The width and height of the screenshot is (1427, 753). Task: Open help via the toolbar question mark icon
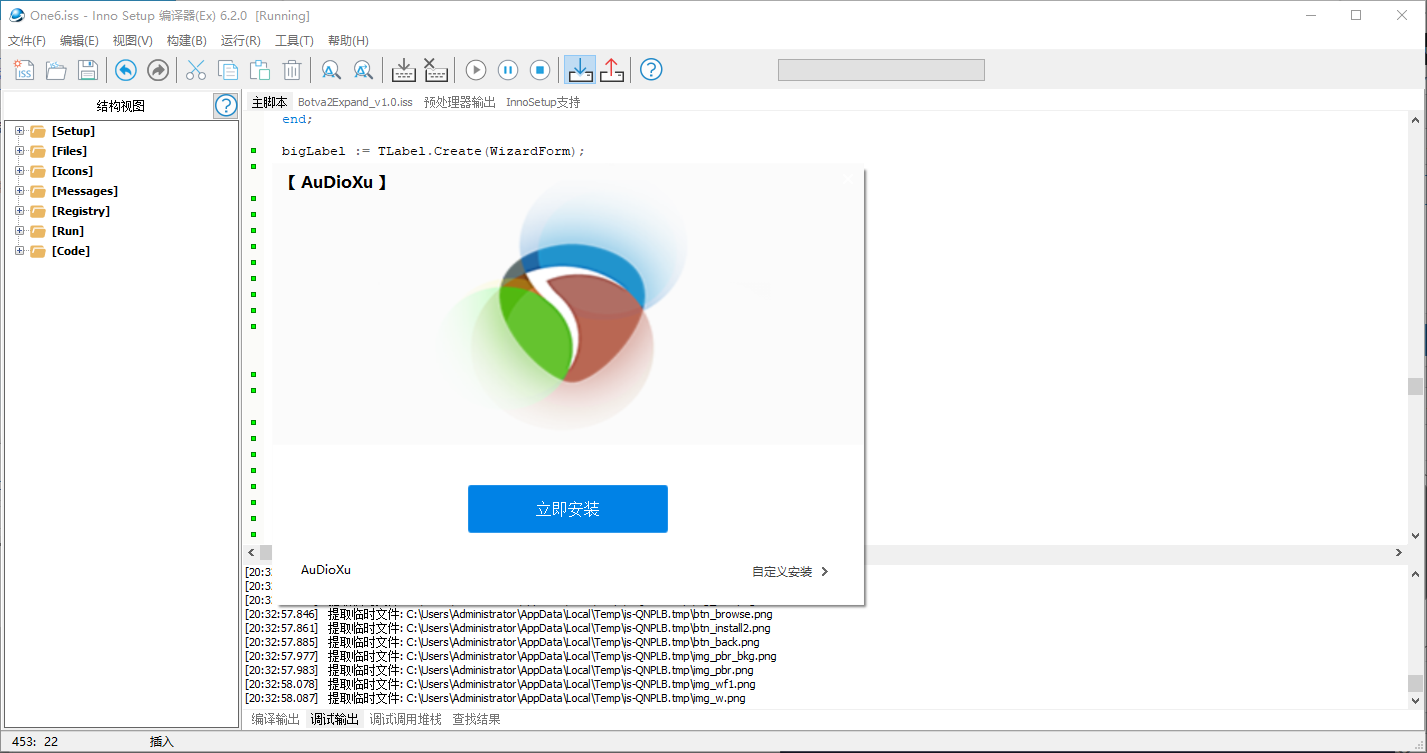point(651,70)
